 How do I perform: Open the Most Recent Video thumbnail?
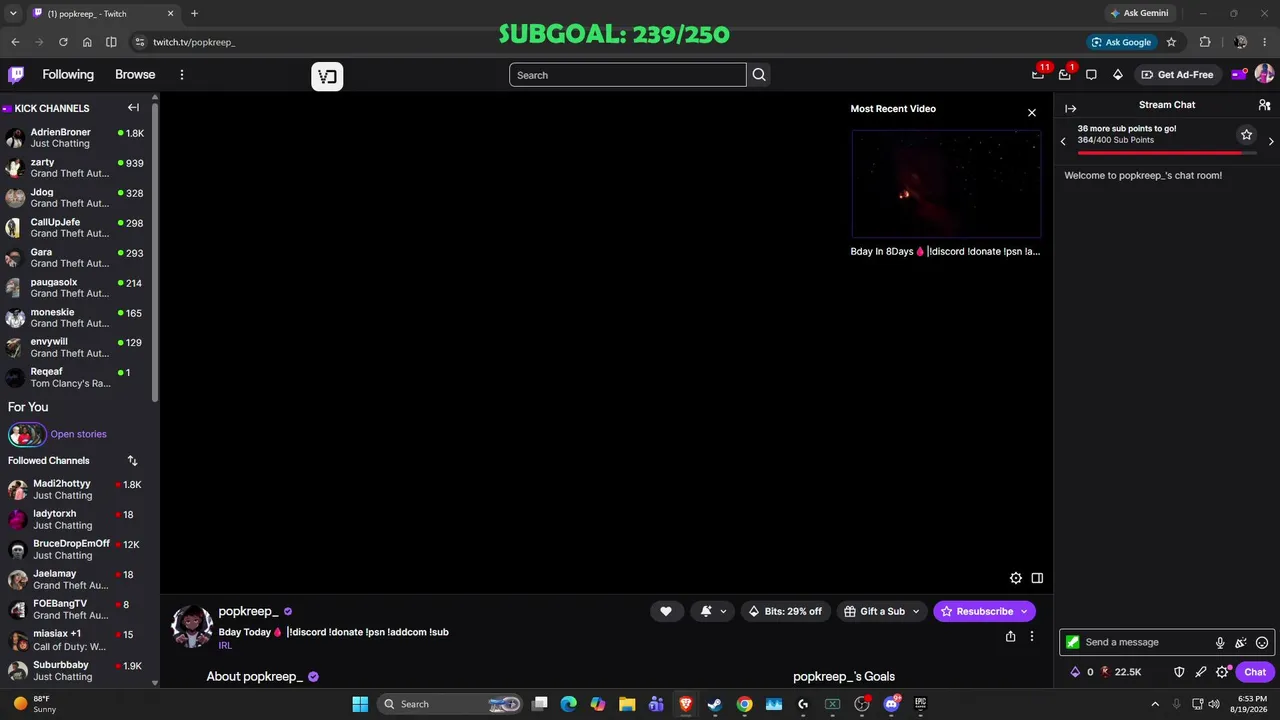[946, 184]
